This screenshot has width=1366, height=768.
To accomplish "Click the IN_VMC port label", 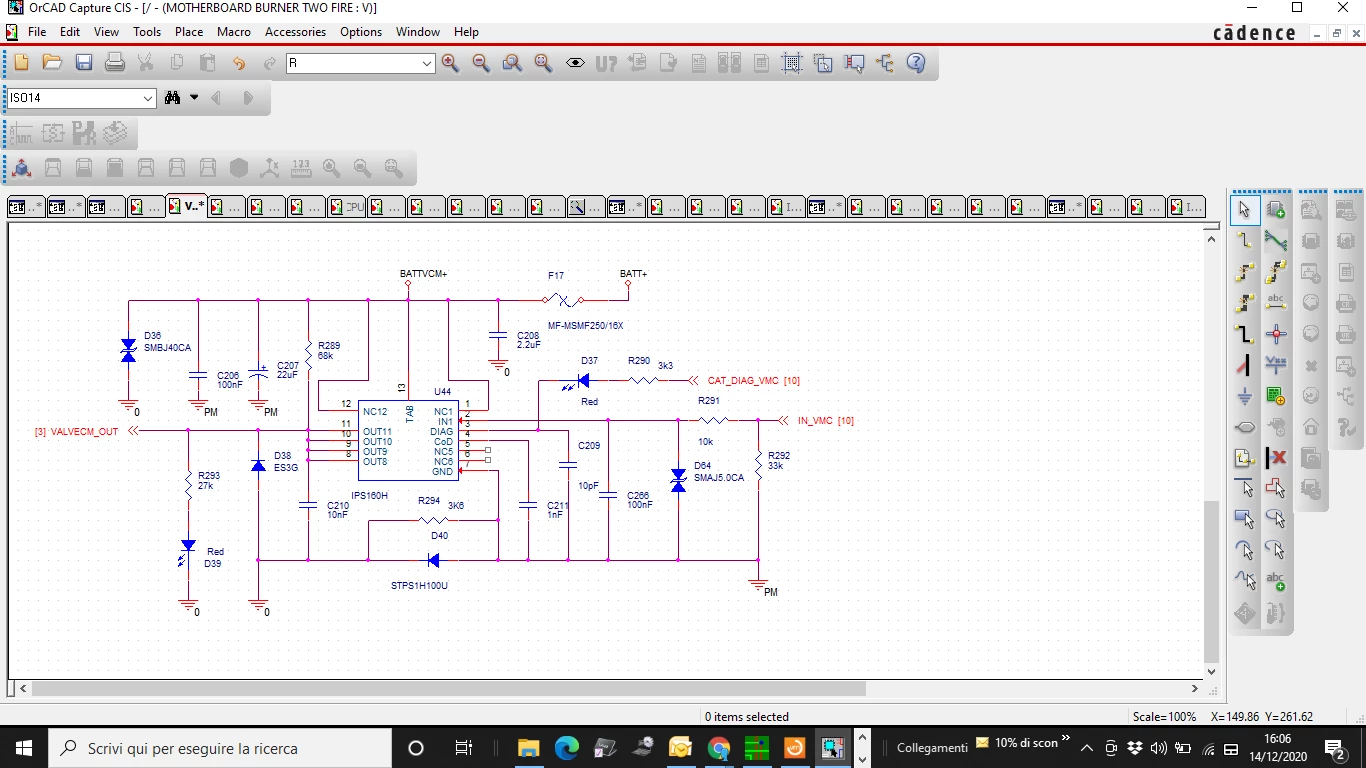I will 815,421.
